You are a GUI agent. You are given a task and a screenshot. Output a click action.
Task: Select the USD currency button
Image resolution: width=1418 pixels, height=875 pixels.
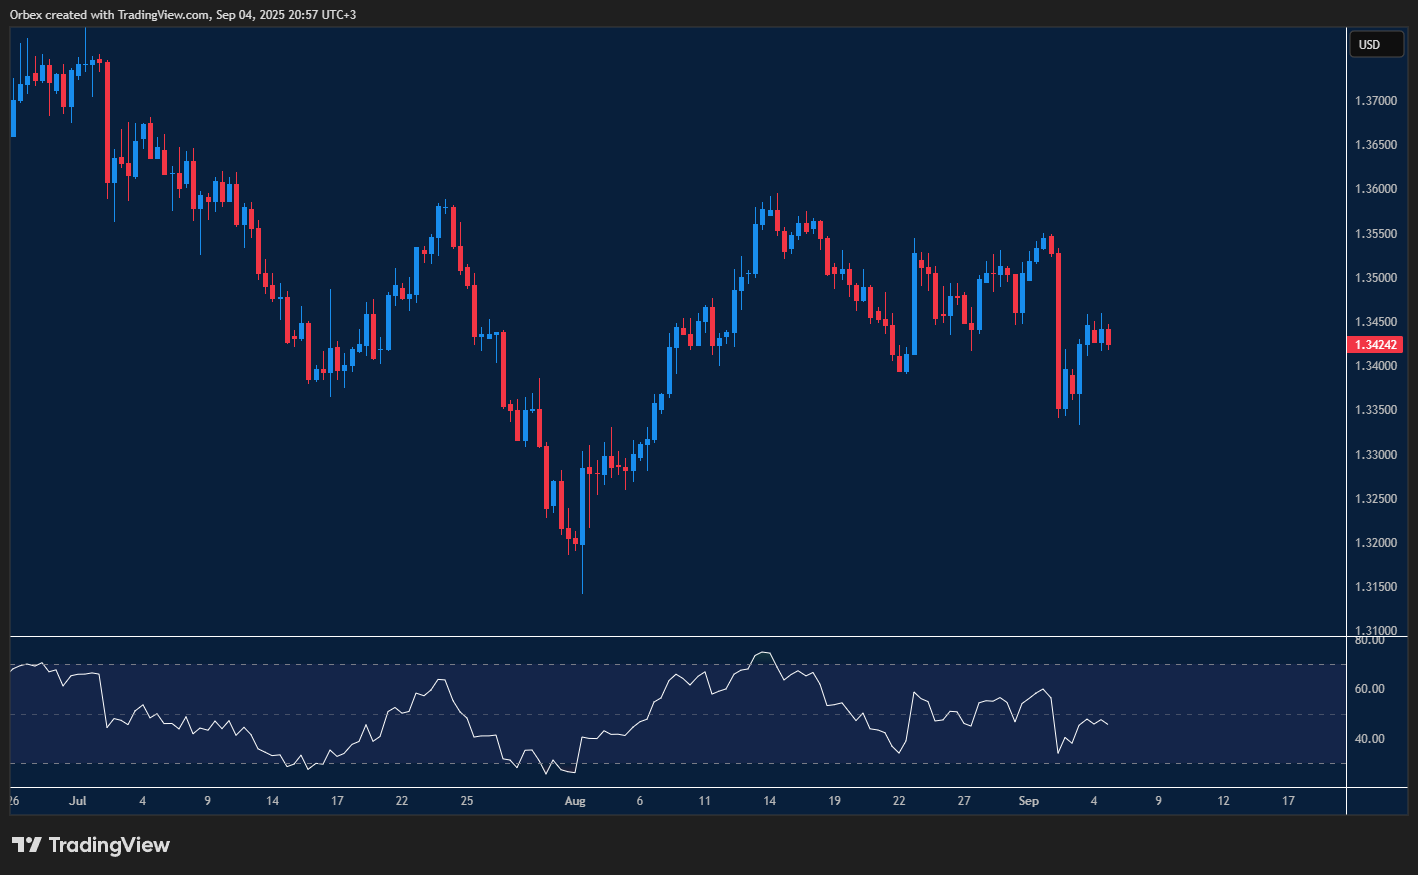1377,44
